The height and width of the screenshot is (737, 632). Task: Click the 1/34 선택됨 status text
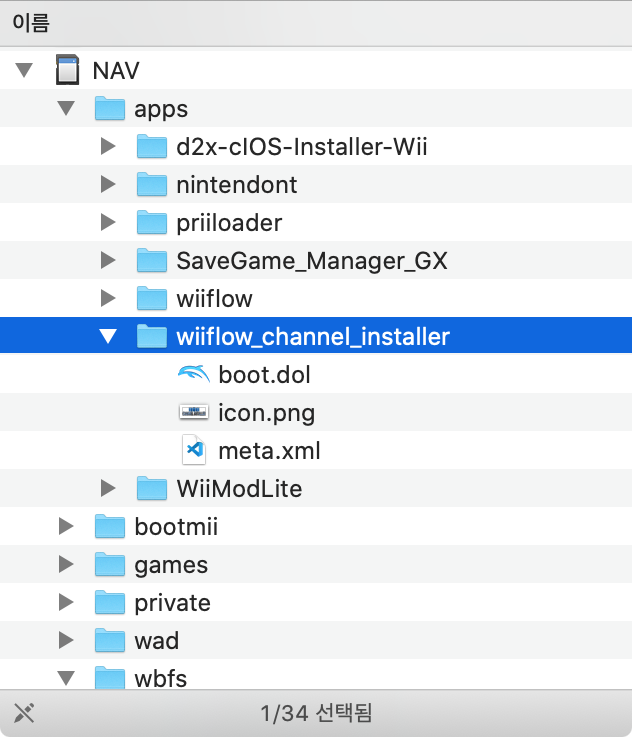point(316,713)
